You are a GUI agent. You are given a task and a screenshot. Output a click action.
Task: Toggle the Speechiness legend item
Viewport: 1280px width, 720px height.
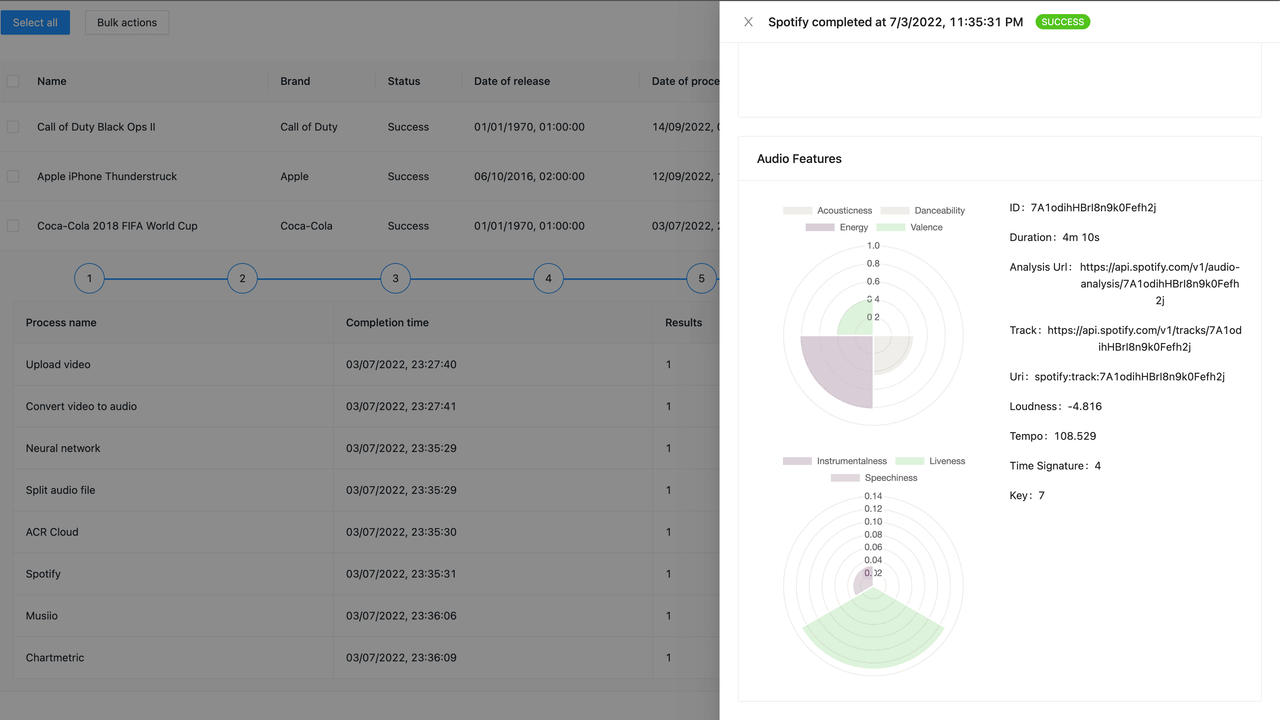pyautogui.click(x=874, y=478)
